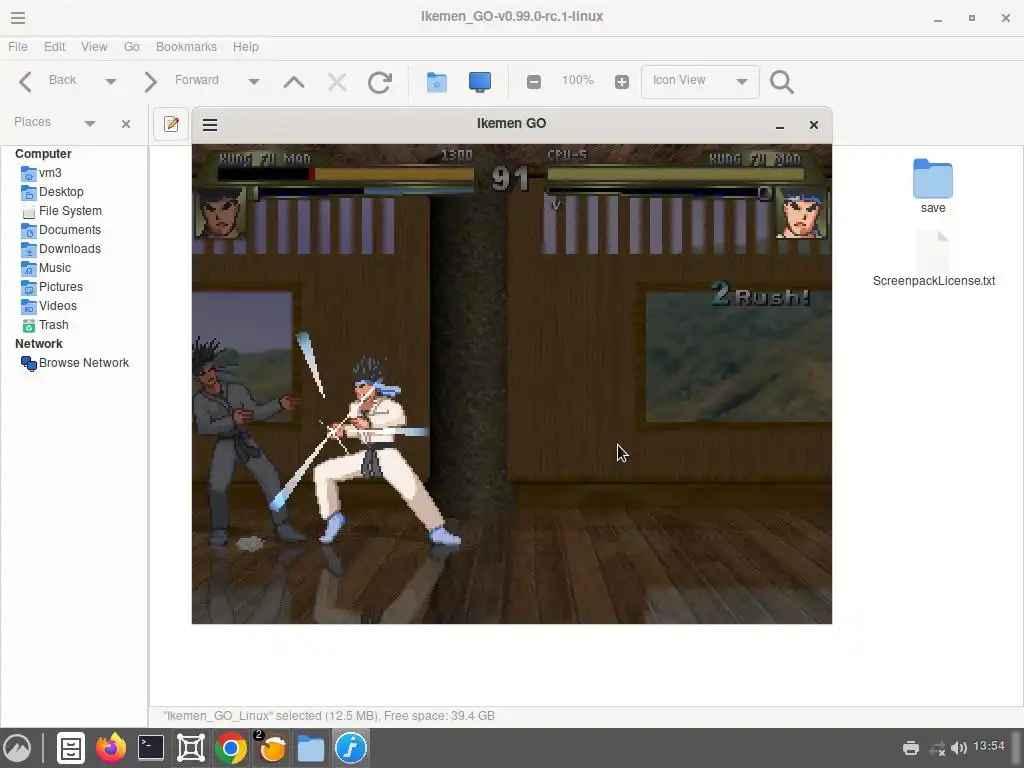Open the Computer icon in toolbar
Screen dimensions: 1024x768
(x=479, y=82)
